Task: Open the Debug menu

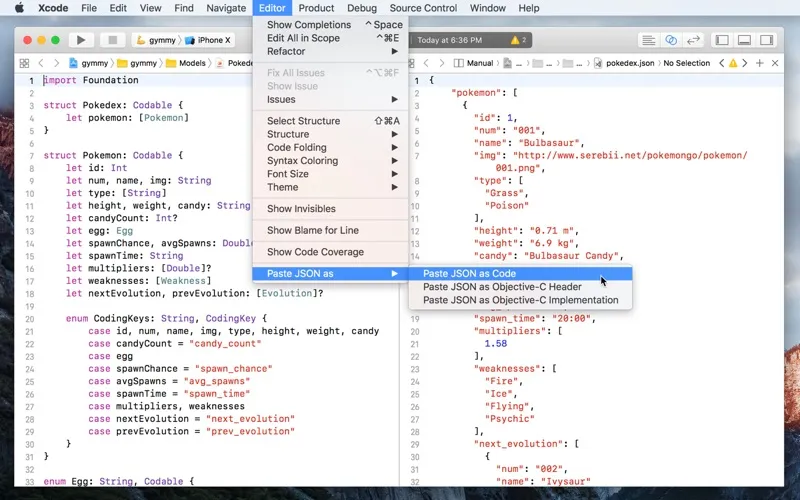Action: click(x=362, y=8)
